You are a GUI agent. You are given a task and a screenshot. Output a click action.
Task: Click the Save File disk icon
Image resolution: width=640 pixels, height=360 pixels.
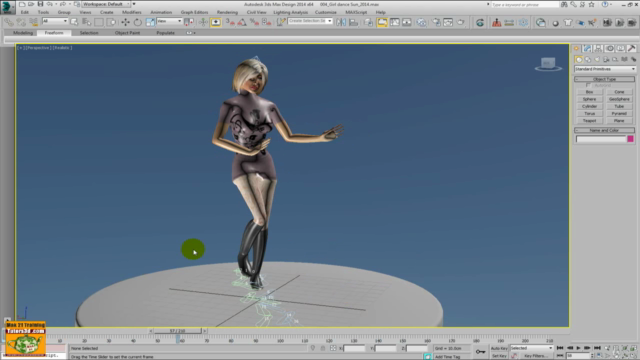[x=40, y=4]
